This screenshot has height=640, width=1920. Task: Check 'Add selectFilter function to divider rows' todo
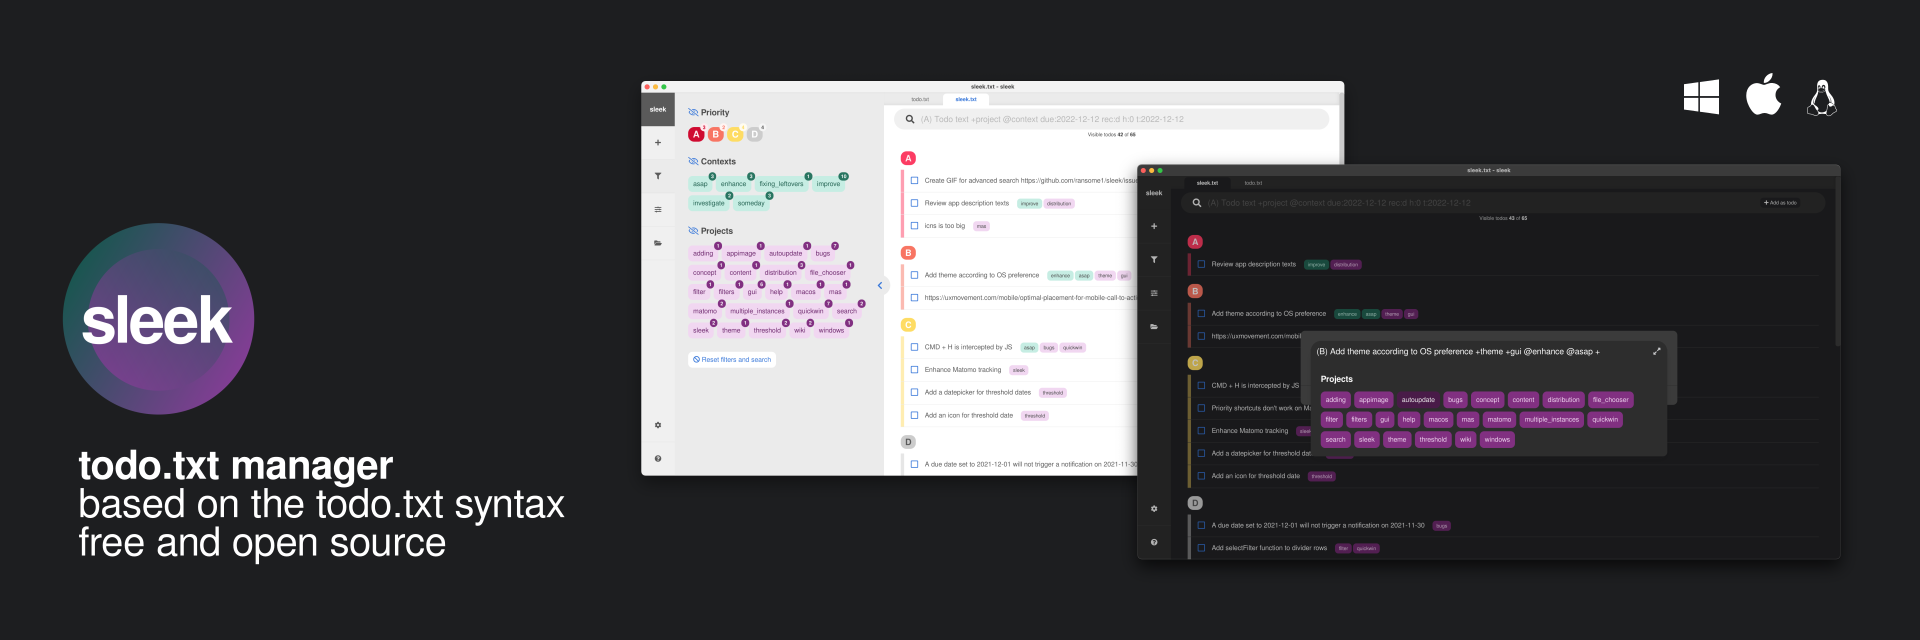[x=1201, y=548]
